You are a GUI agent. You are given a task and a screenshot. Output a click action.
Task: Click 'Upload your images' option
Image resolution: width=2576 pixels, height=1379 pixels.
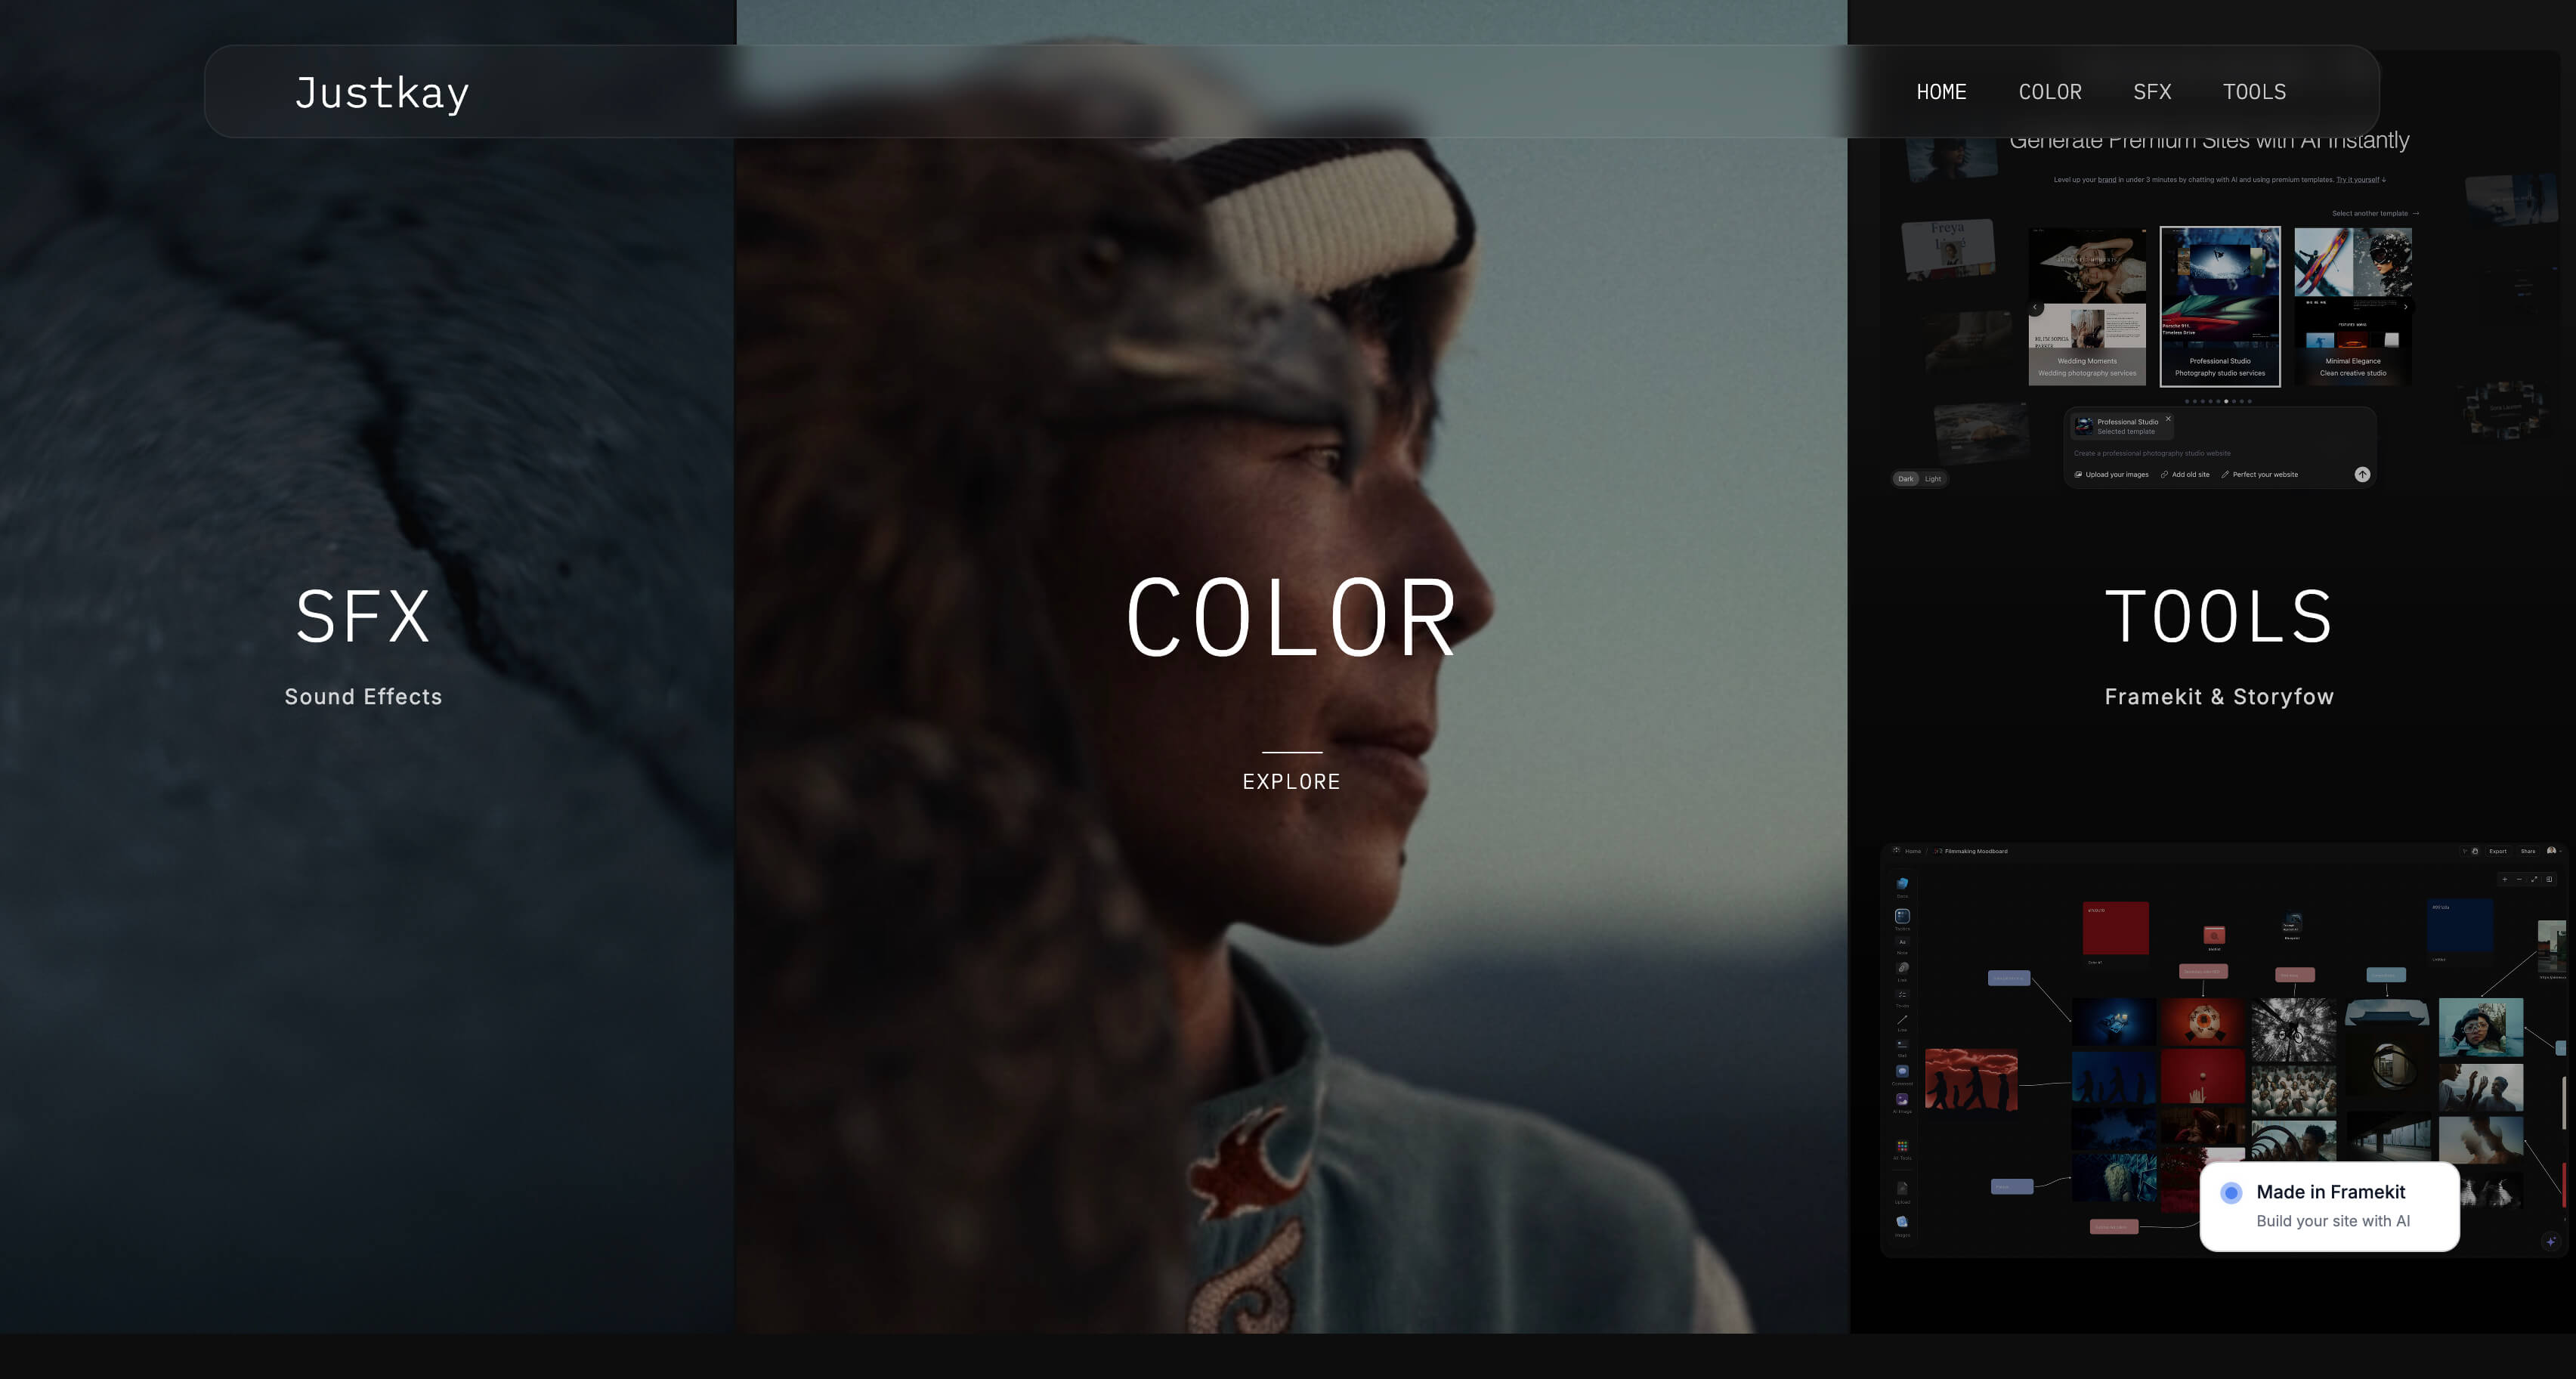pyautogui.click(x=2111, y=475)
